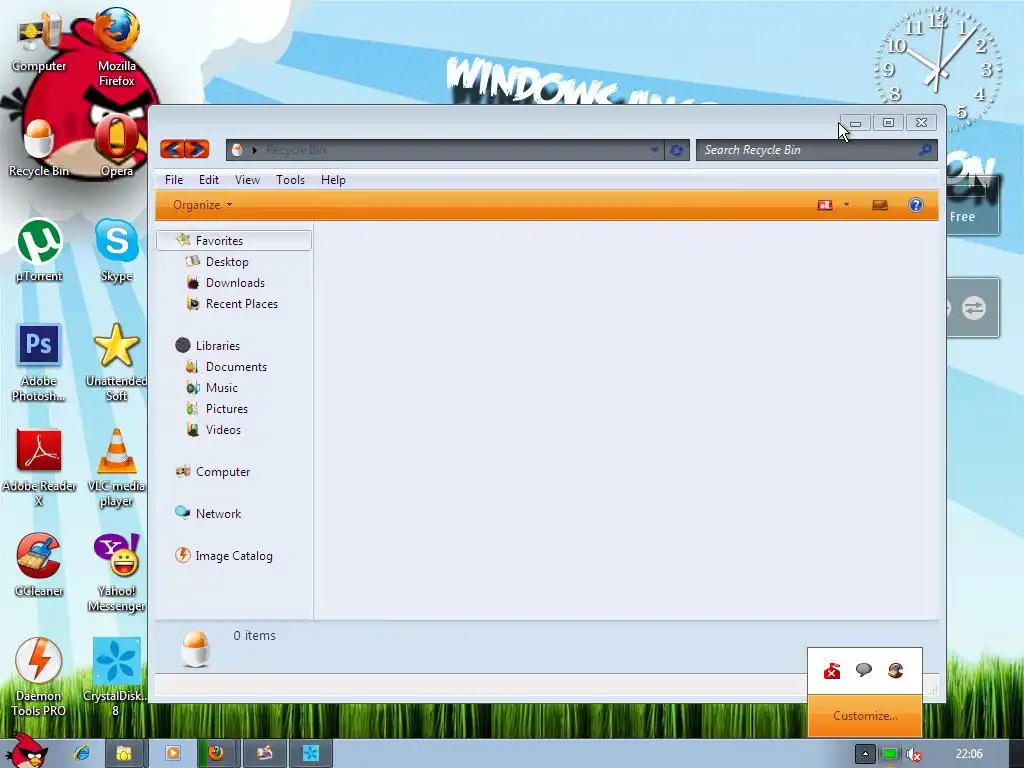Select the Yahoo! Messenger desktop icon
1024x768 pixels.
pos(117,573)
